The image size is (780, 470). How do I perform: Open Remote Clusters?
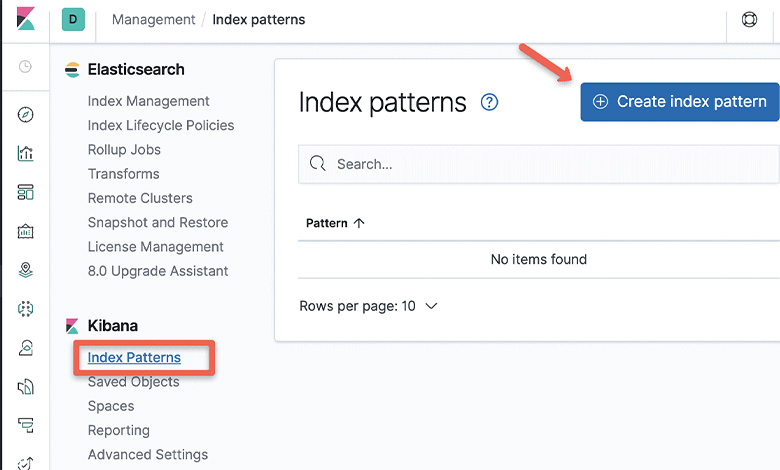(140, 198)
